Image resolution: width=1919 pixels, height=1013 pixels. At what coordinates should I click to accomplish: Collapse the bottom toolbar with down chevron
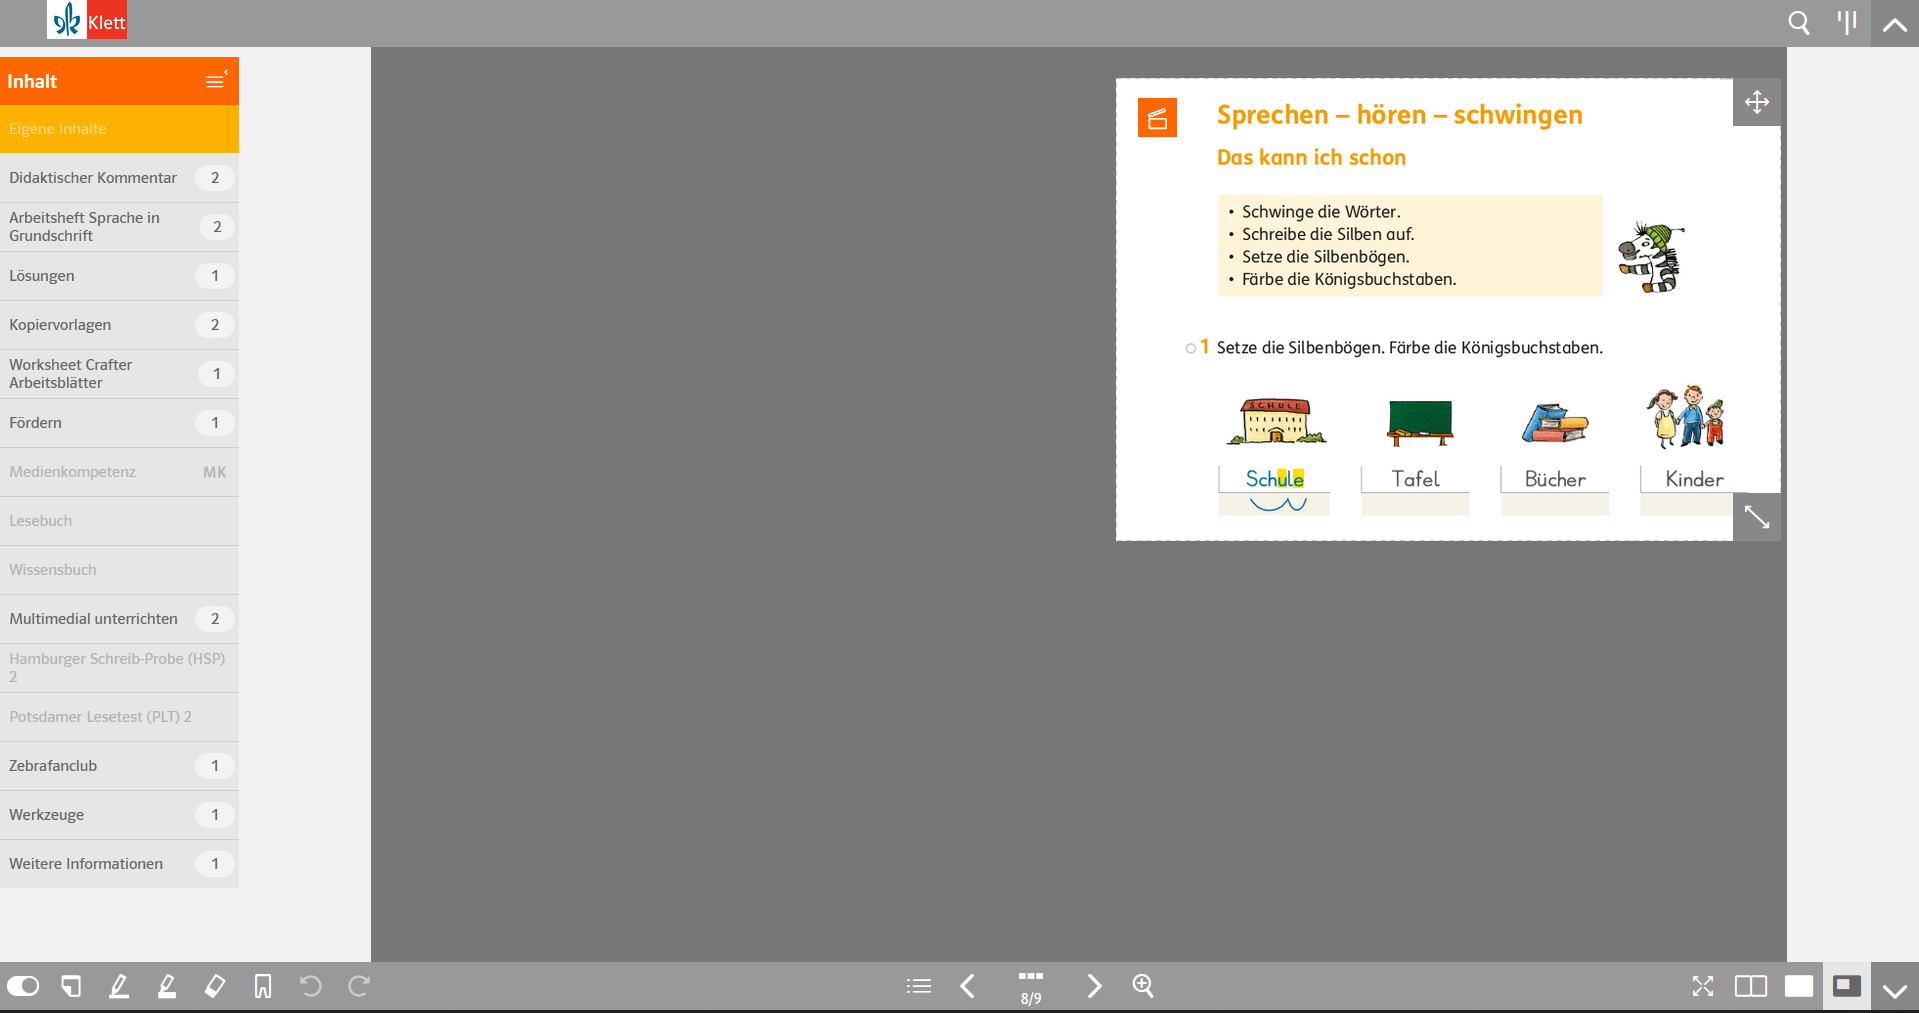click(x=1894, y=989)
